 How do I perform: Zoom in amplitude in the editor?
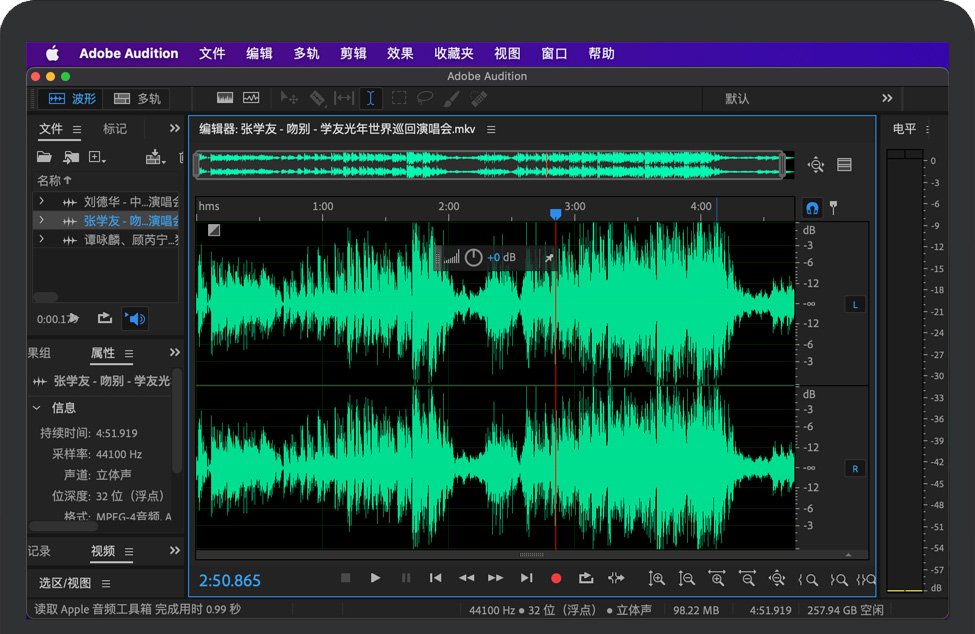[x=657, y=578]
